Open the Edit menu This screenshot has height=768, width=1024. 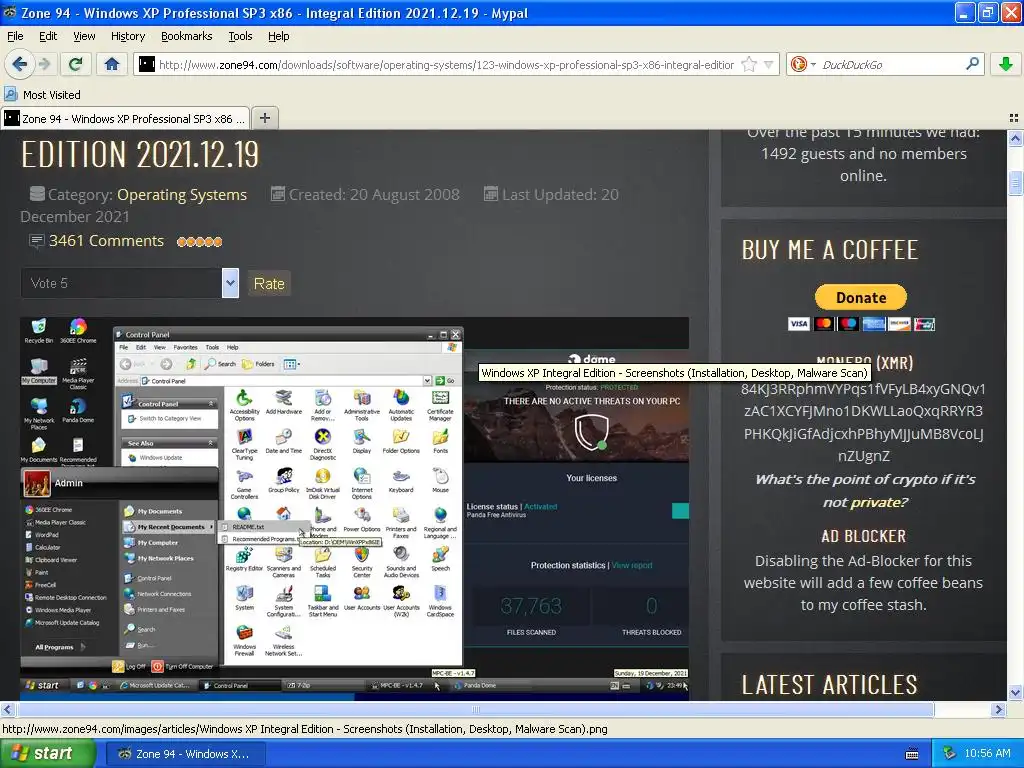pos(48,36)
